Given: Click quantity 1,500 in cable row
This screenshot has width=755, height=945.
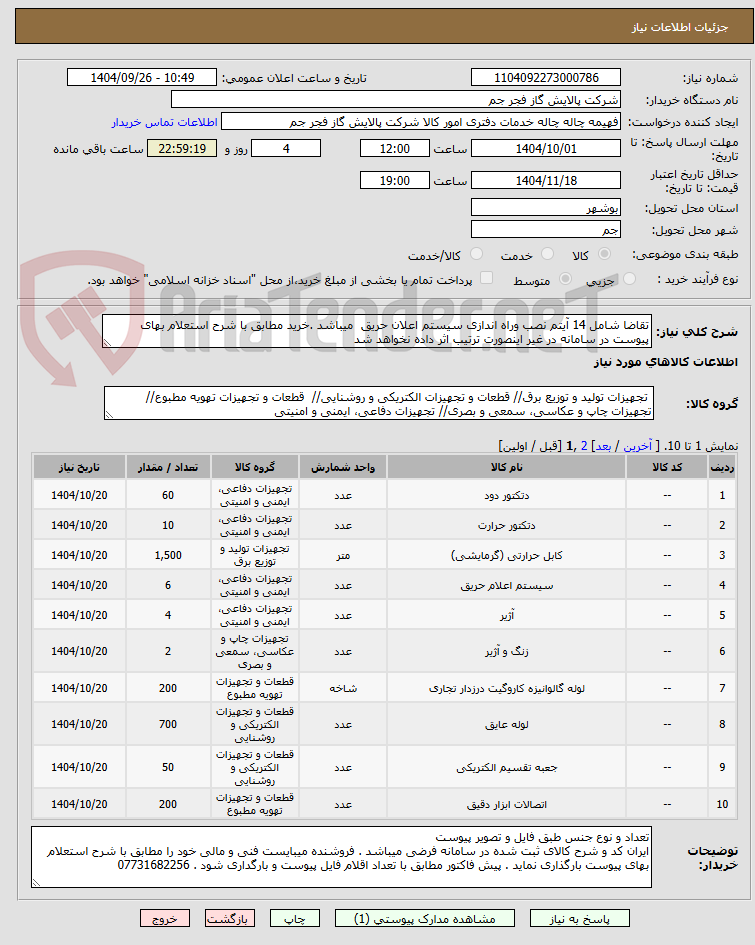Looking at the screenshot, I should pyautogui.click(x=168, y=556).
